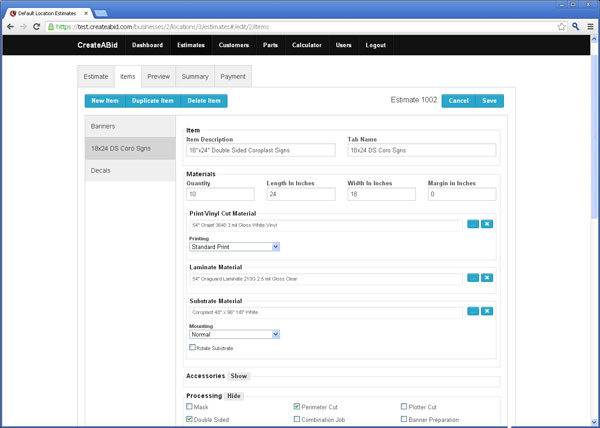600x428 pixels.
Task: Browse for Substrate Material
Action: [473, 311]
